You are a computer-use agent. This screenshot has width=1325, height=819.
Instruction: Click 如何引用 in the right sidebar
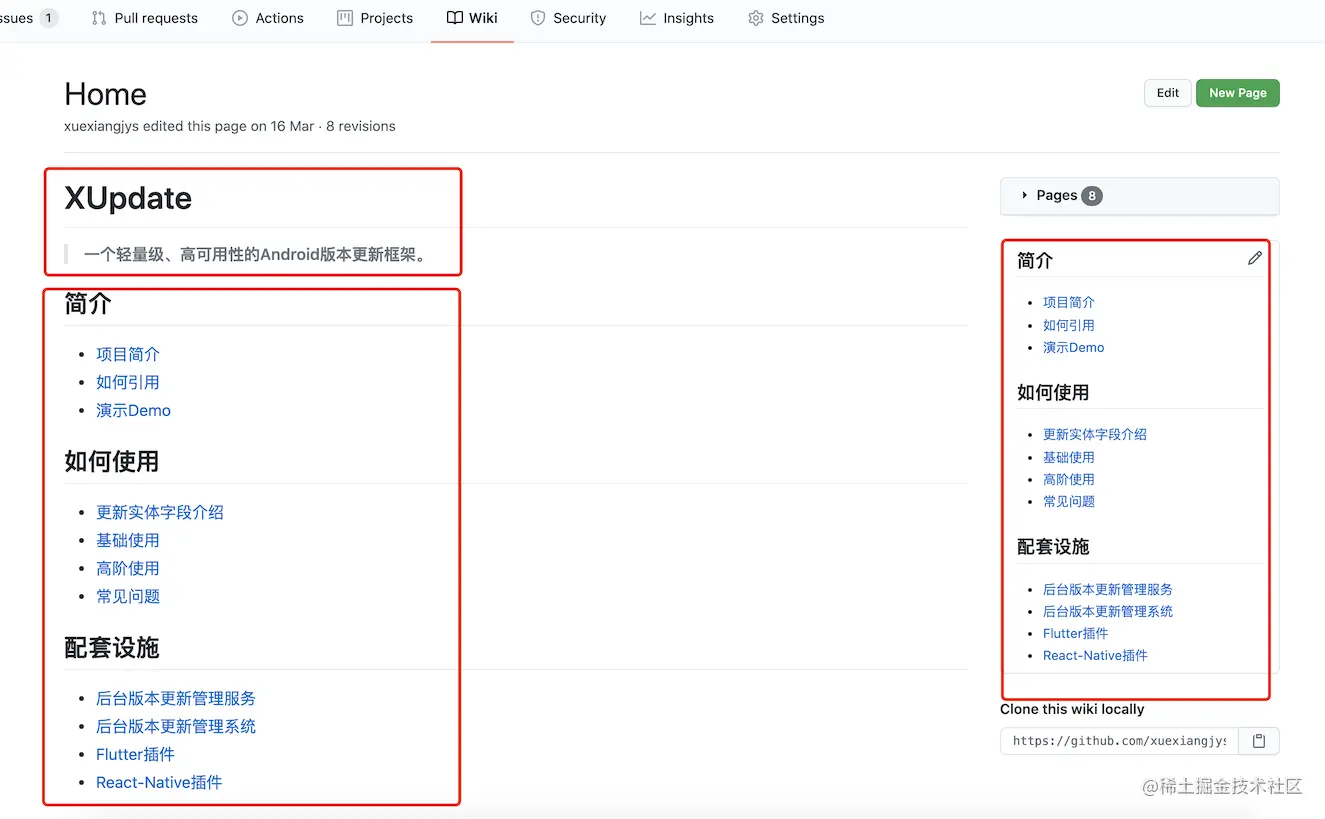[1069, 325]
